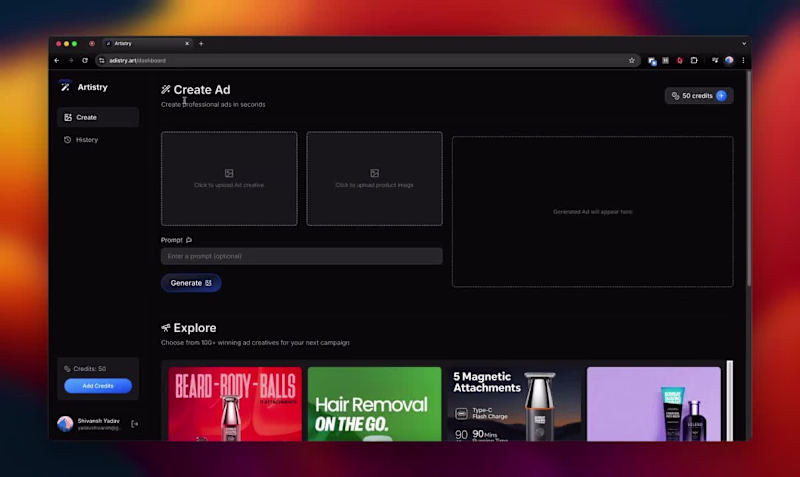Screen dimensions: 800x477
Task: Click the logout icon beside Shivansh Yadav
Action: (x=135, y=424)
